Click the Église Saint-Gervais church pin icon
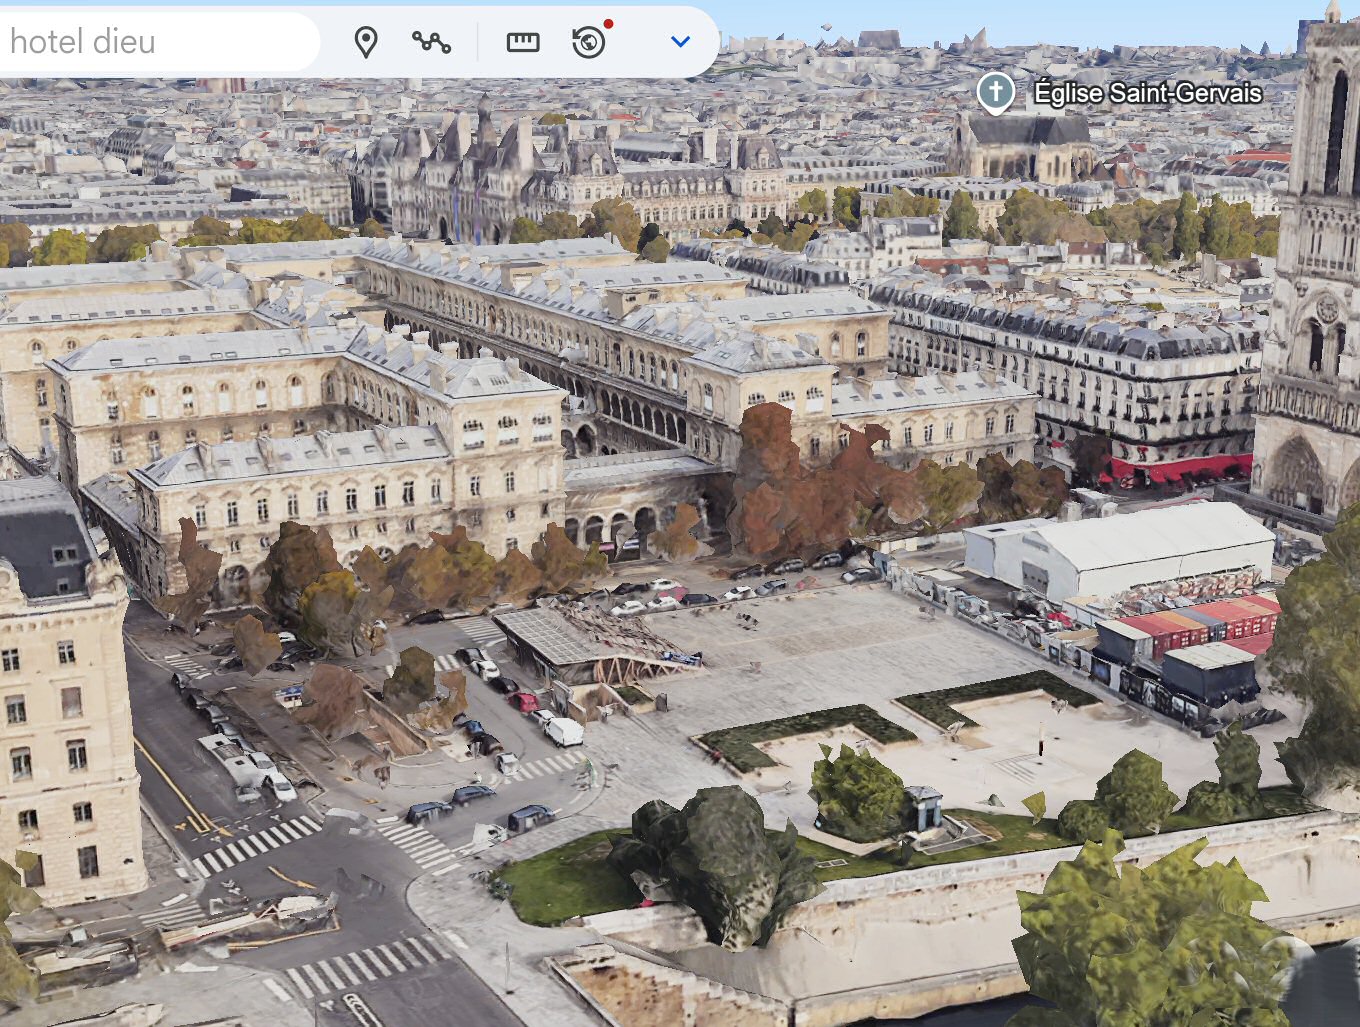The height and width of the screenshot is (1027, 1360). (x=995, y=92)
